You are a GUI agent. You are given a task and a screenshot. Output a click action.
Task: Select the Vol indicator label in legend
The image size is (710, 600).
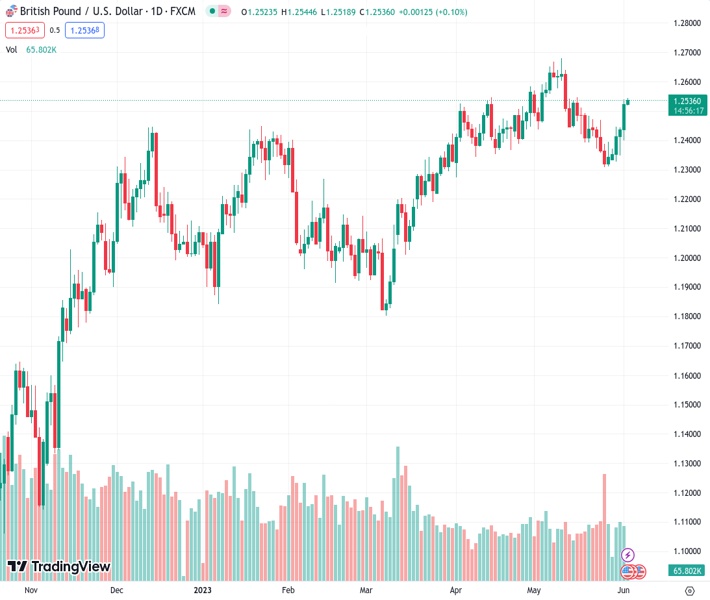click(11, 48)
